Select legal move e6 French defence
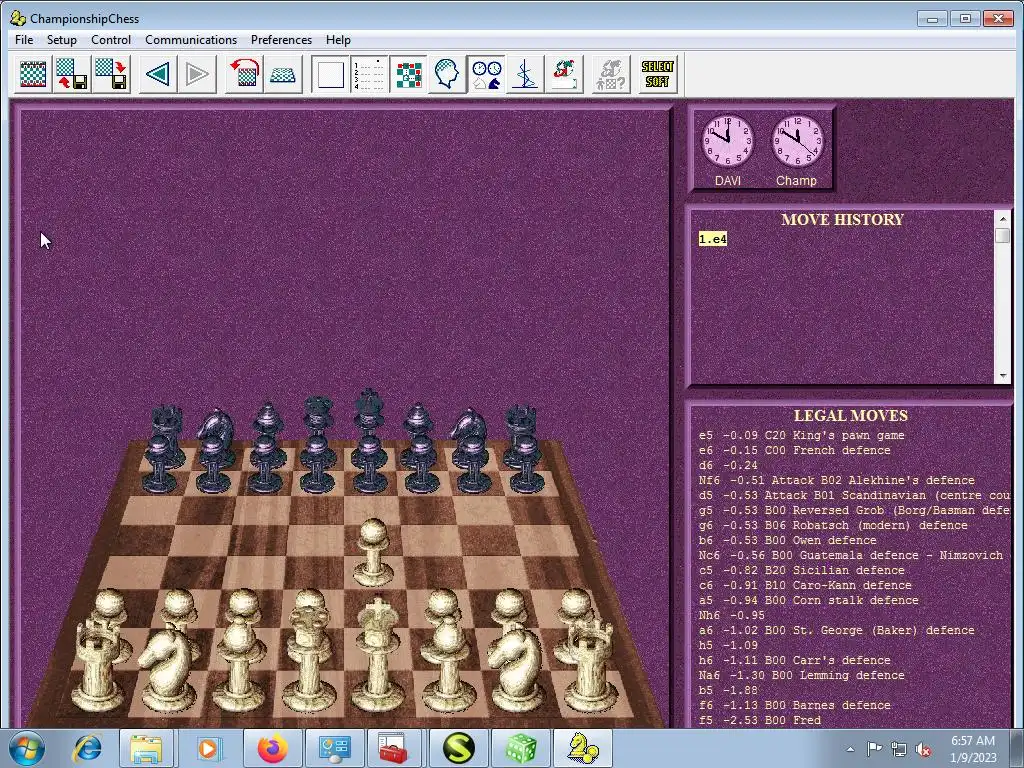 (795, 451)
